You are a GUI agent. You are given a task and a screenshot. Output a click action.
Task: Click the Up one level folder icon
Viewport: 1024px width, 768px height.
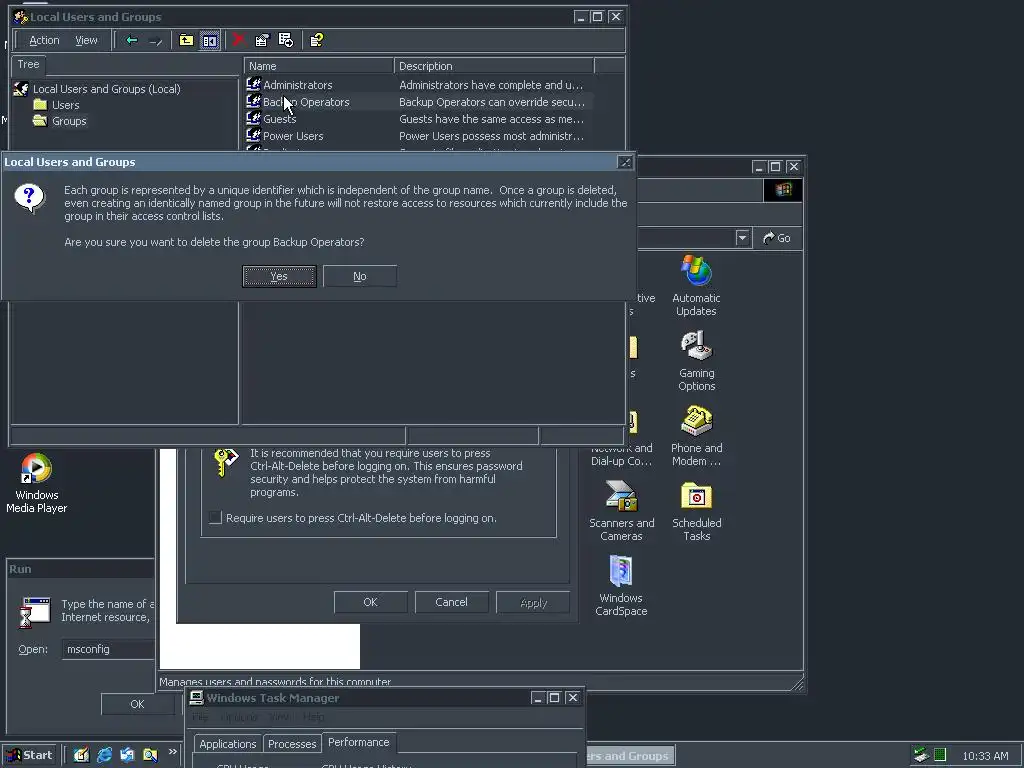coord(186,40)
